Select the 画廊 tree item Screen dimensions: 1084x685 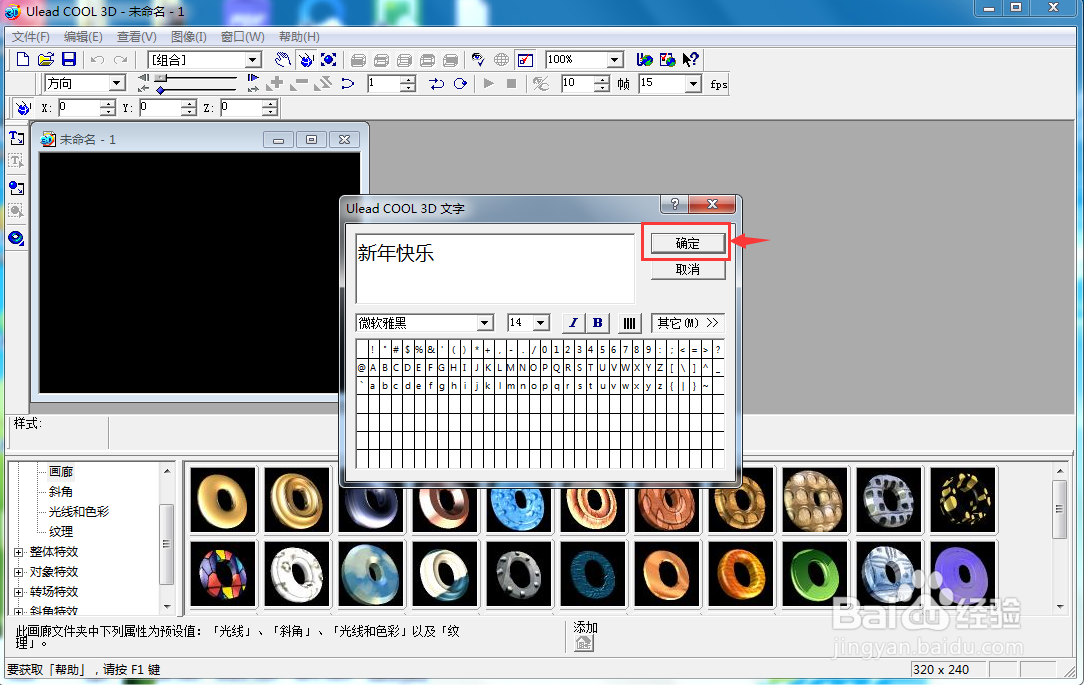tap(61, 472)
